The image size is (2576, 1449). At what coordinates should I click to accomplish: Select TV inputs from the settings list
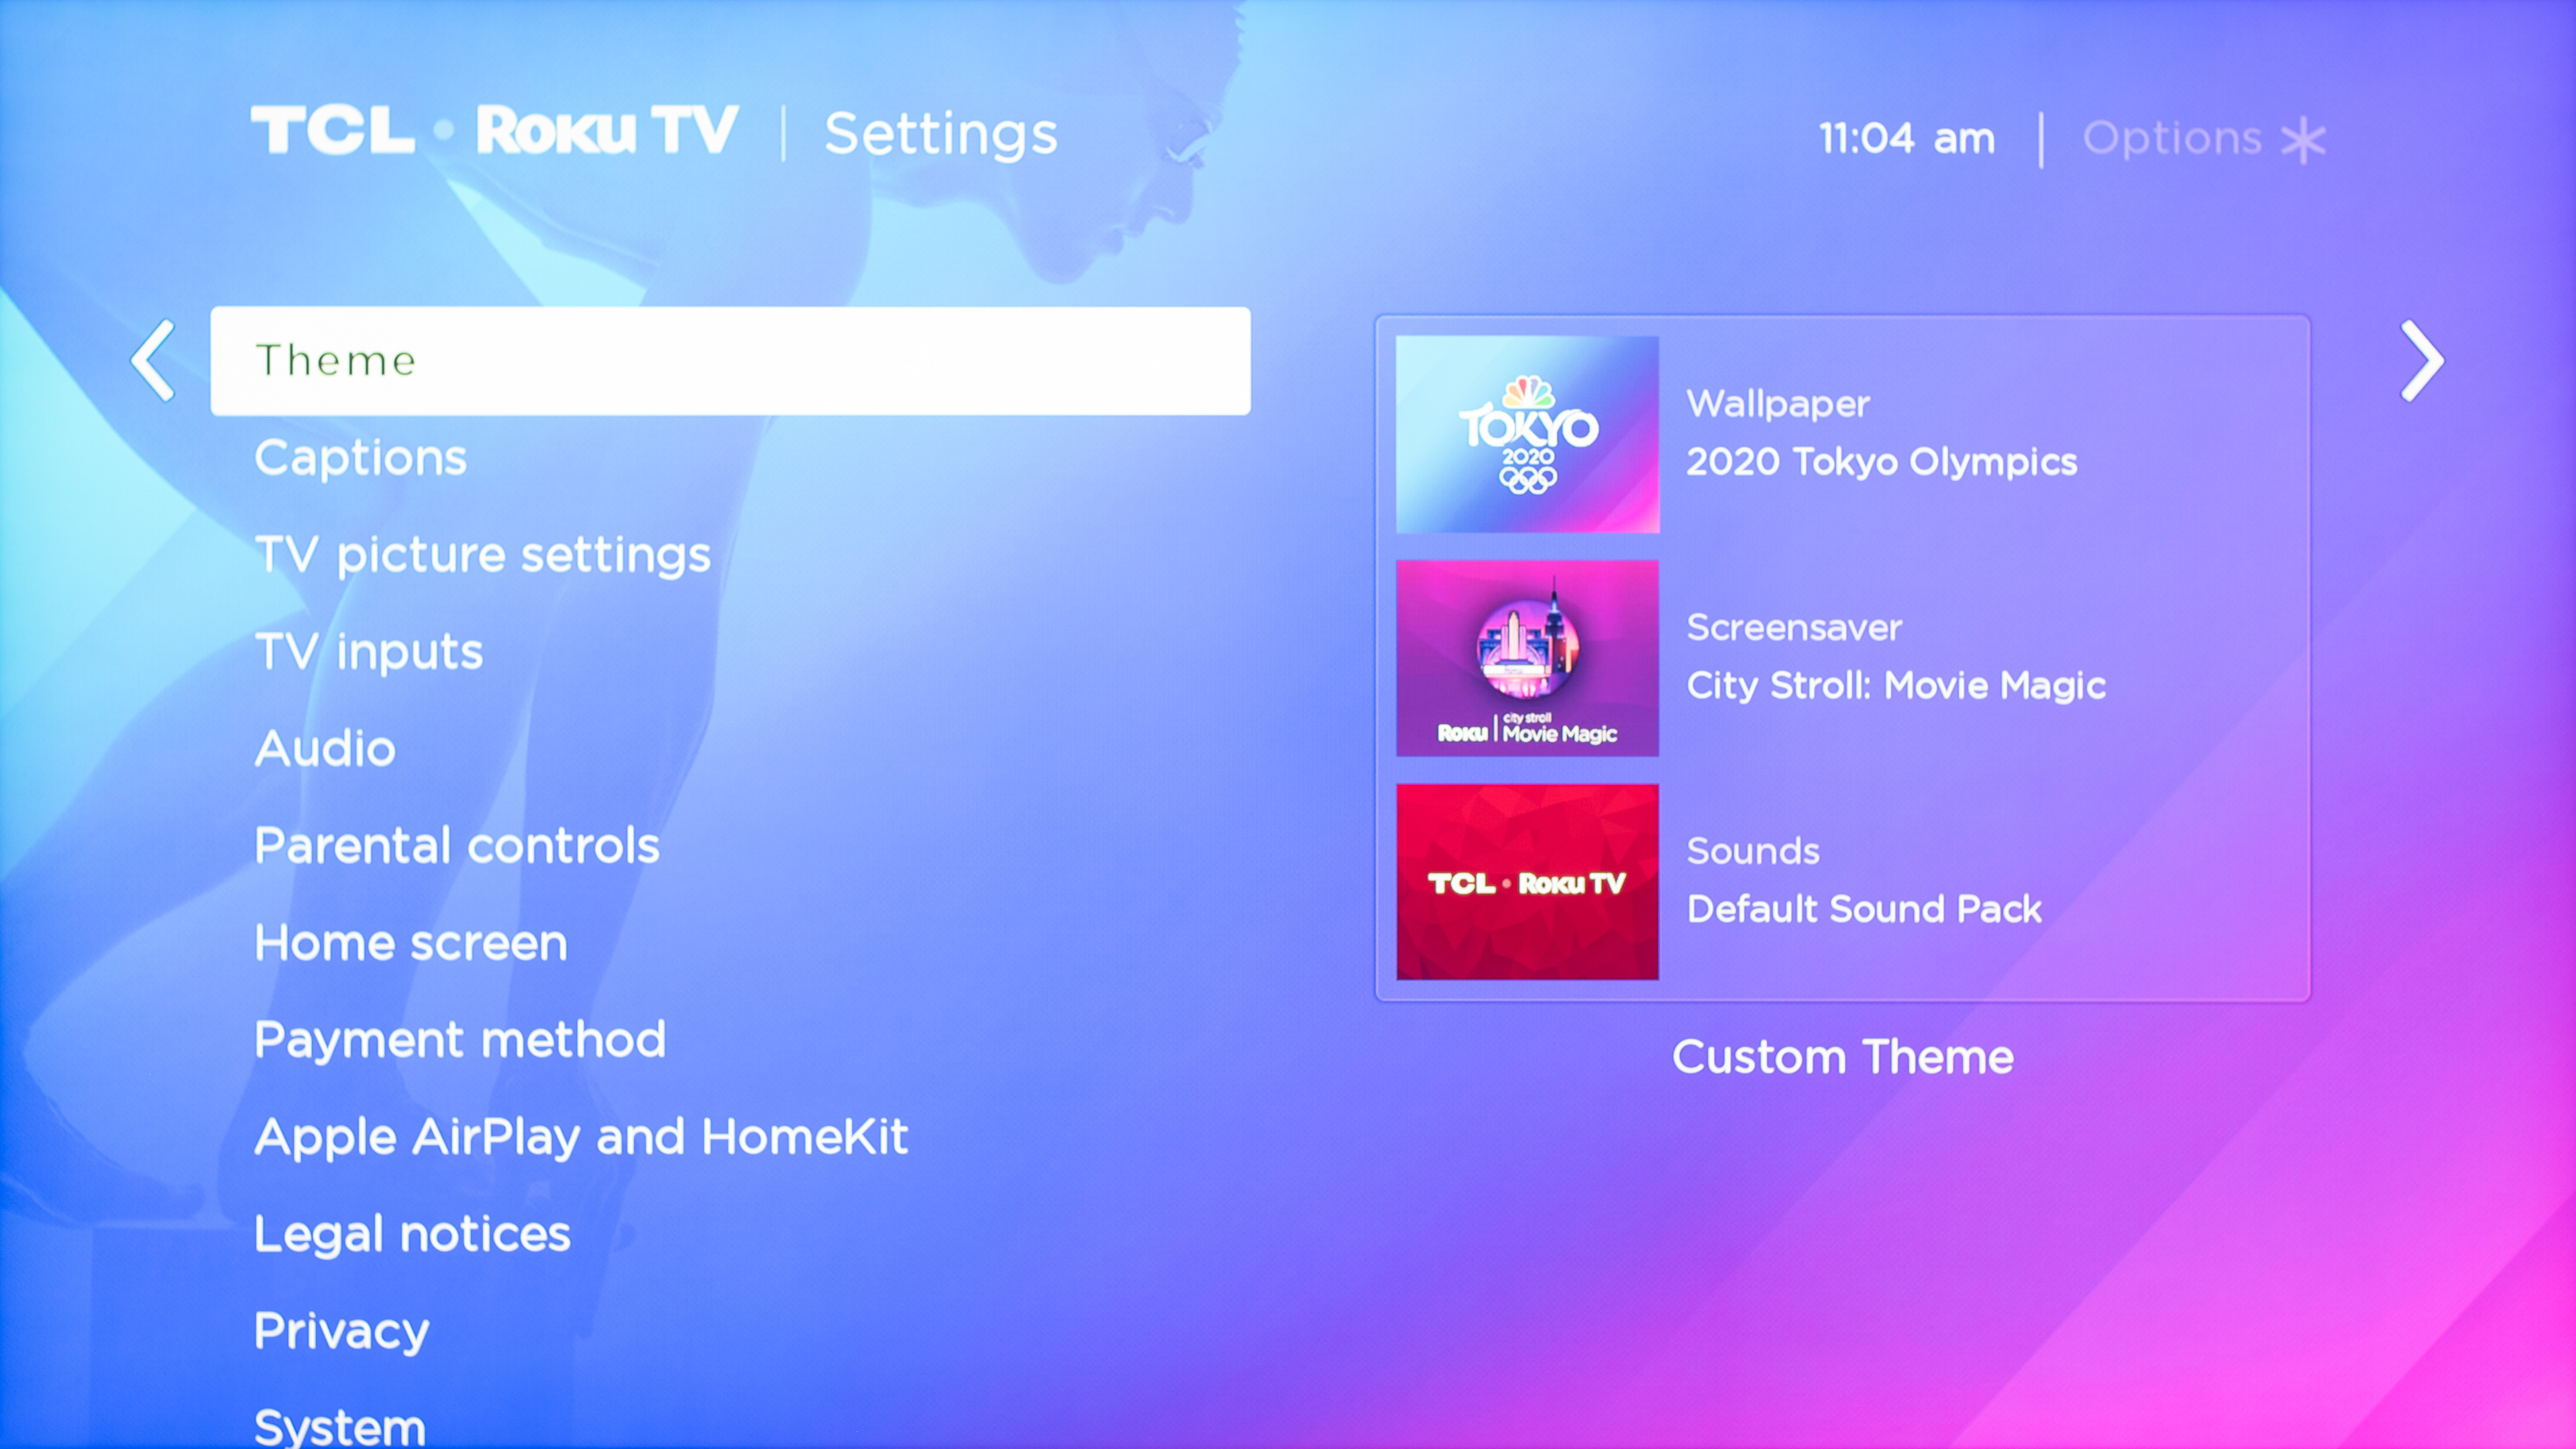tap(368, 652)
